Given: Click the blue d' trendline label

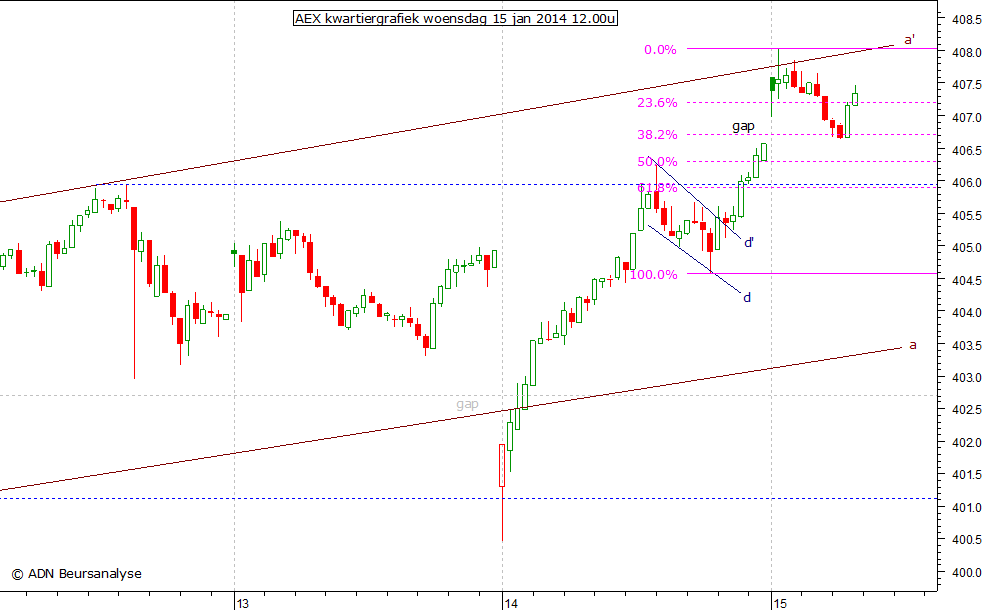Looking at the screenshot, I should [749, 242].
